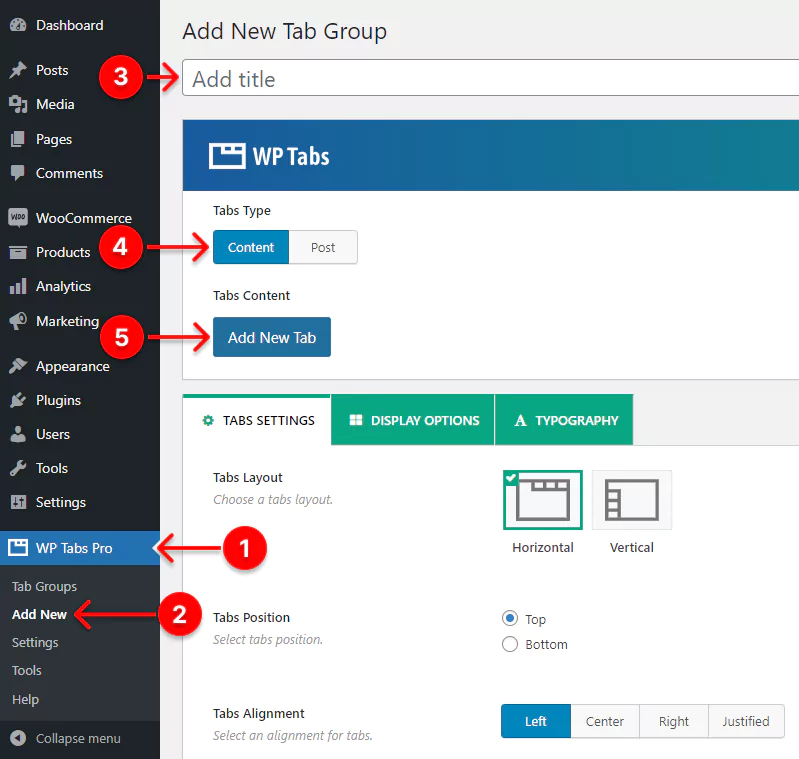This screenshot has height=759, width=799.
Task: Choose the Bottom tabs position radio
Action: (x=510, y=644)
